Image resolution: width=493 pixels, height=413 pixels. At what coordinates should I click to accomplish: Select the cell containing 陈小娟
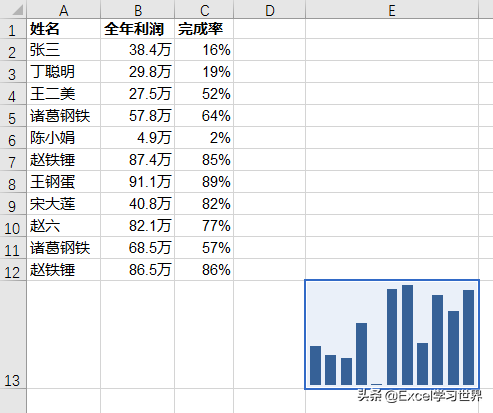click(x=64, y=138)
